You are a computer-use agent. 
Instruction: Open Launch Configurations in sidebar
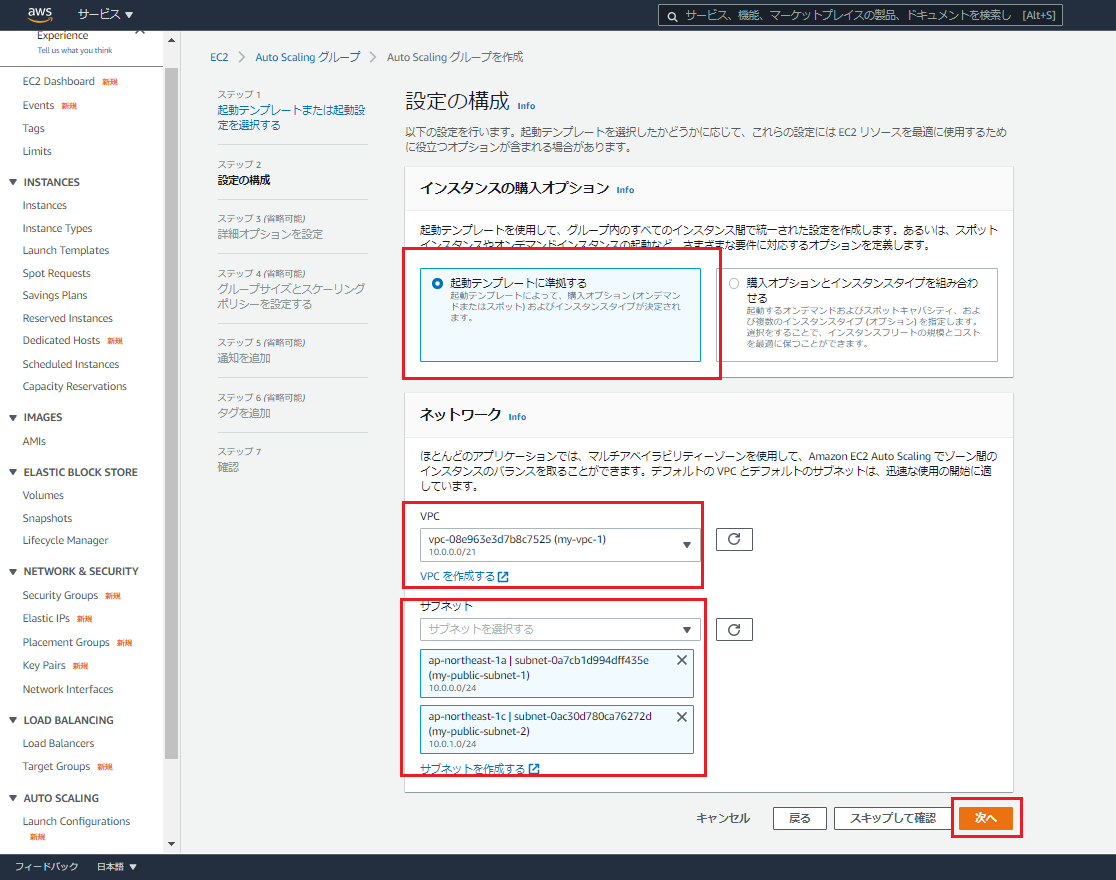[x=76, y=821]
